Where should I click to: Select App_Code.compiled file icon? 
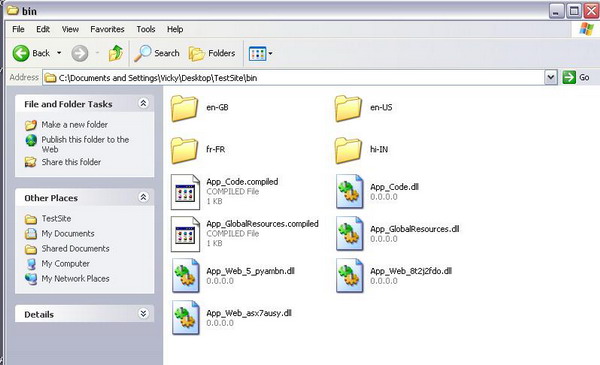pos(185,192)
